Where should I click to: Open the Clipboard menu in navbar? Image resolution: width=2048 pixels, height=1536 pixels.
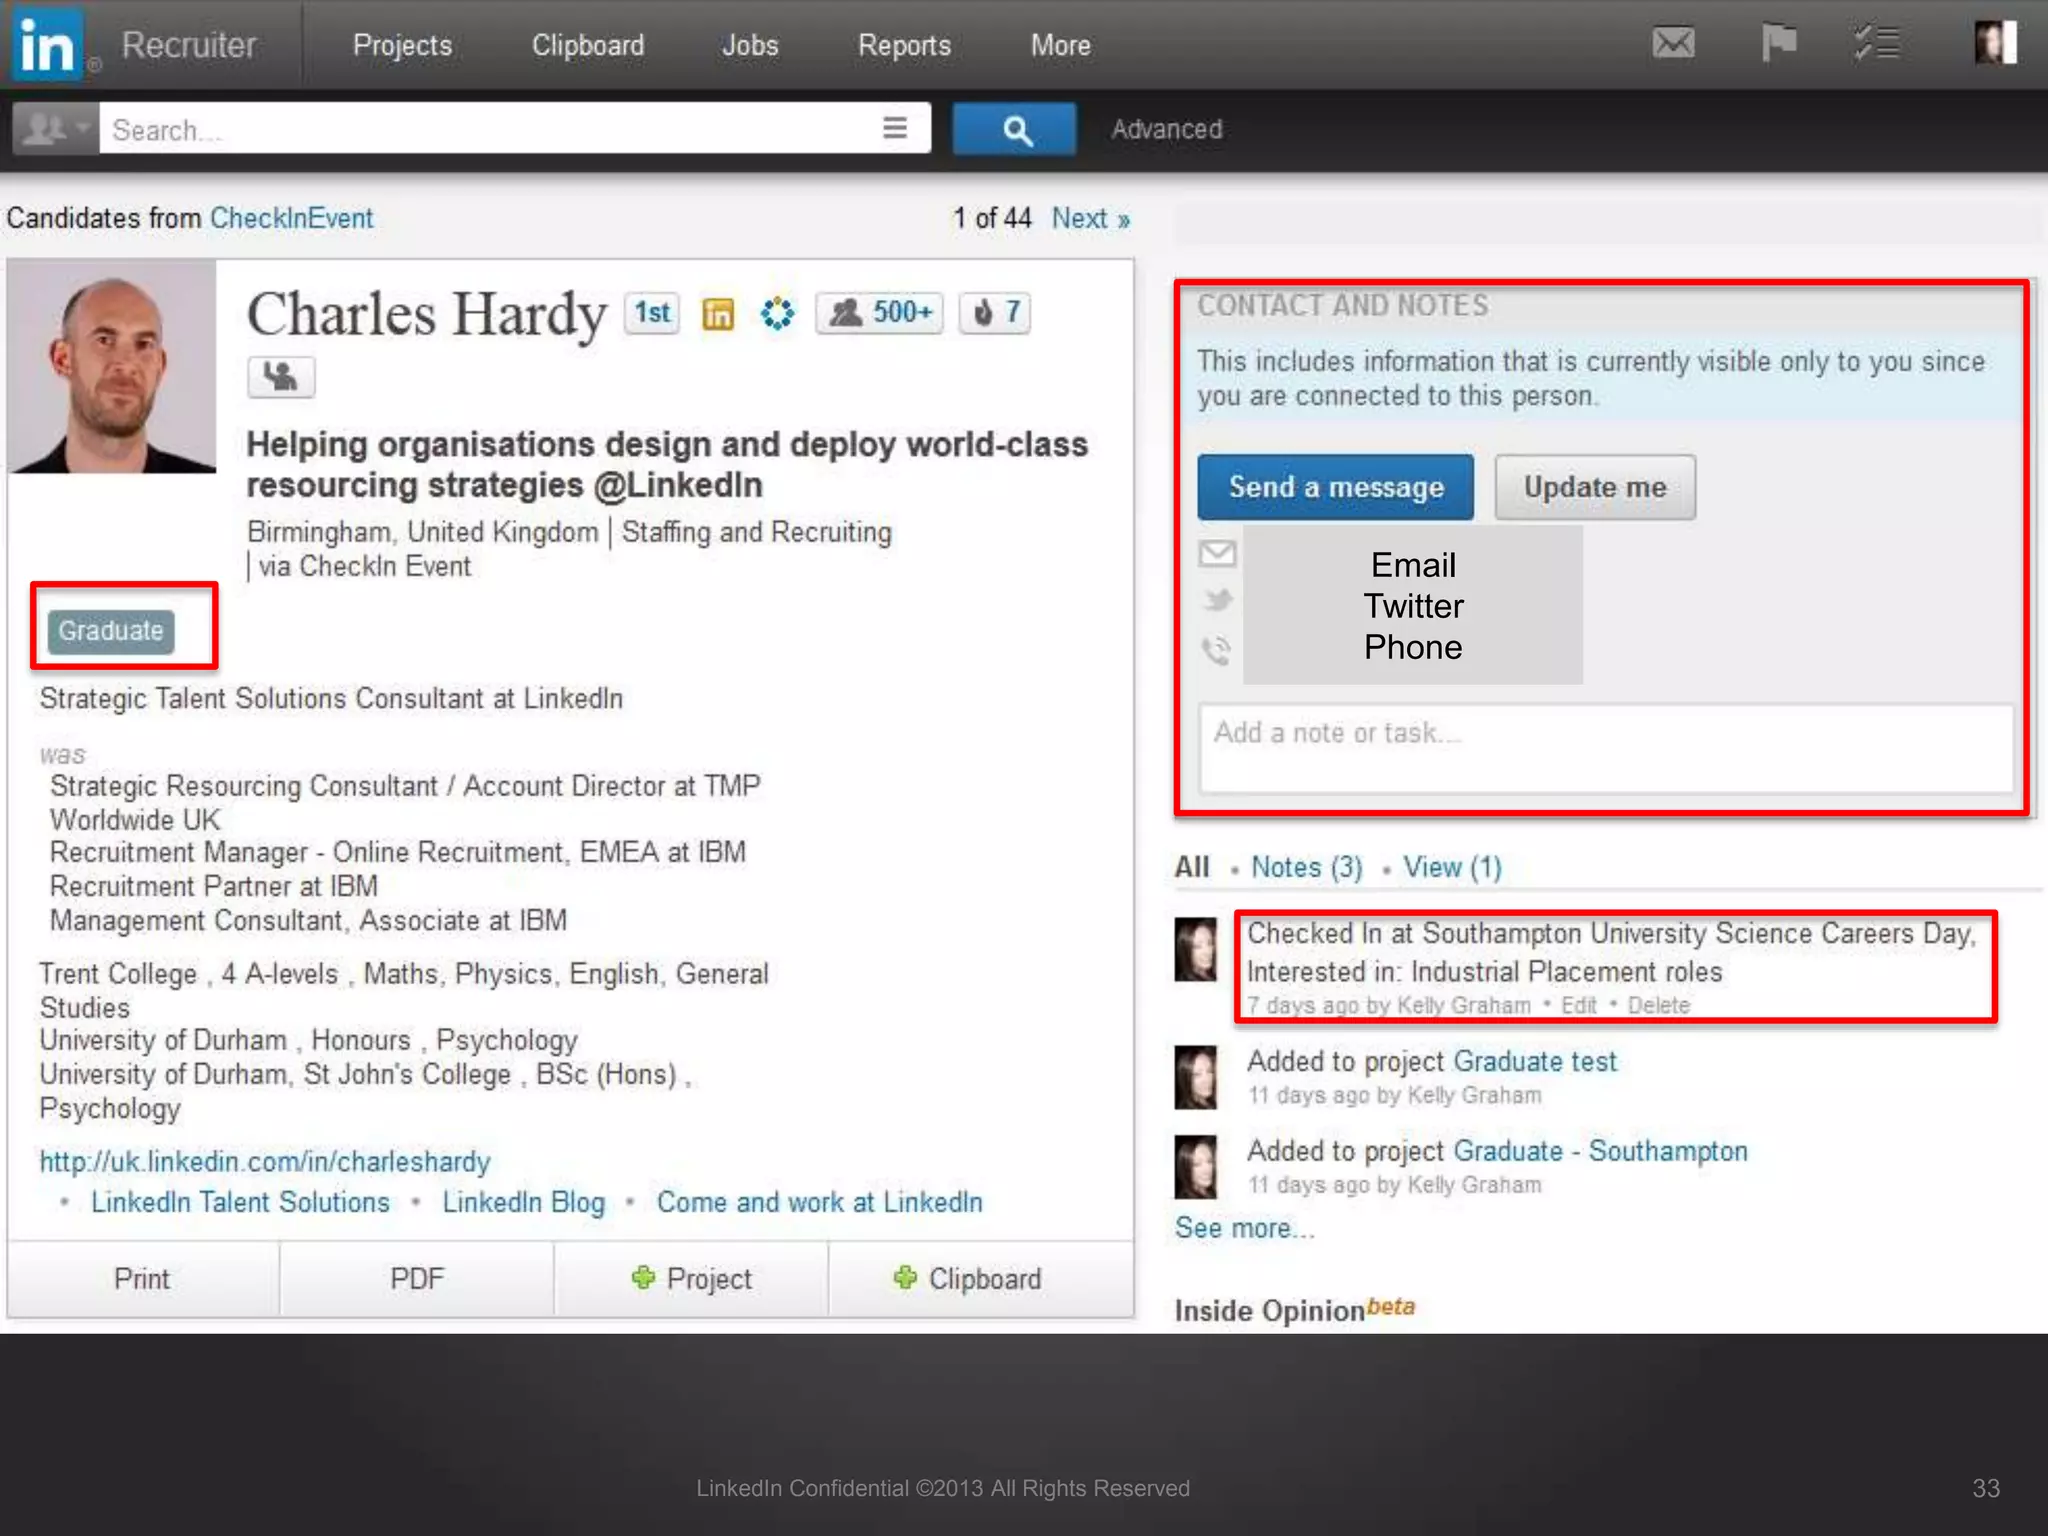point(588,45)
